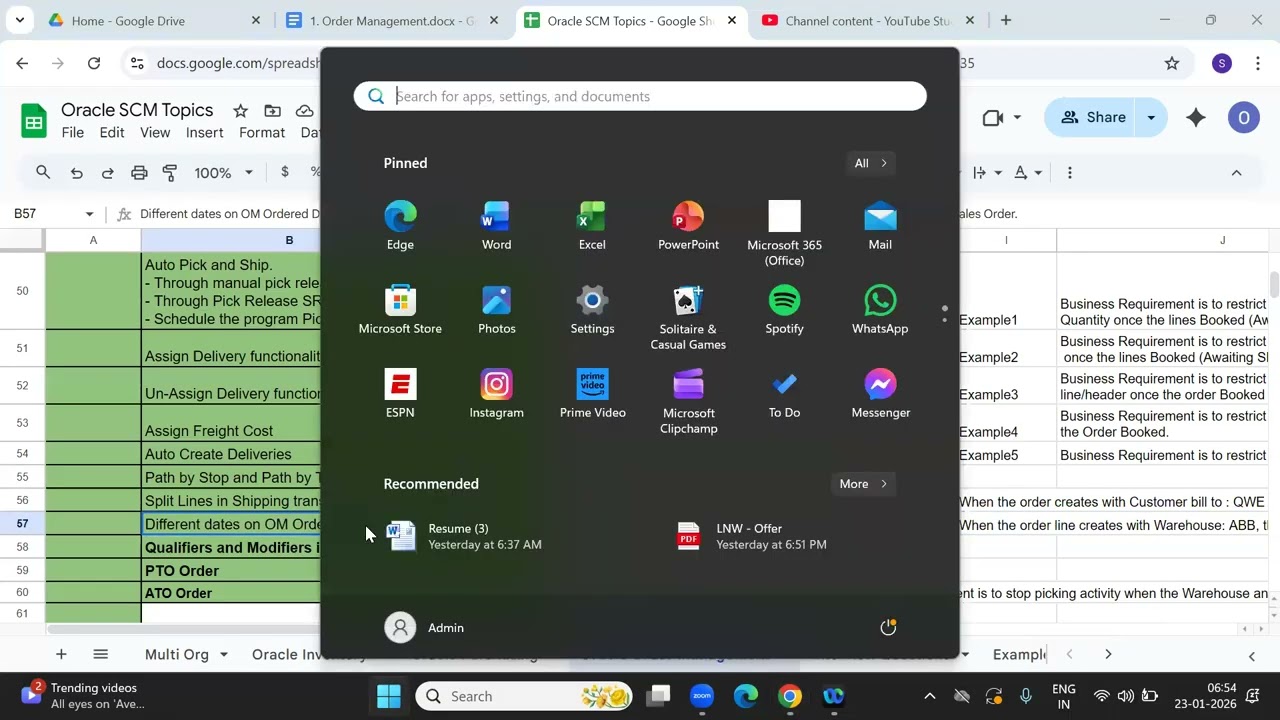Click the Chrome icon on the taskbar
The height and width of the screenshot is (720, 1280).
click(790, 696)
